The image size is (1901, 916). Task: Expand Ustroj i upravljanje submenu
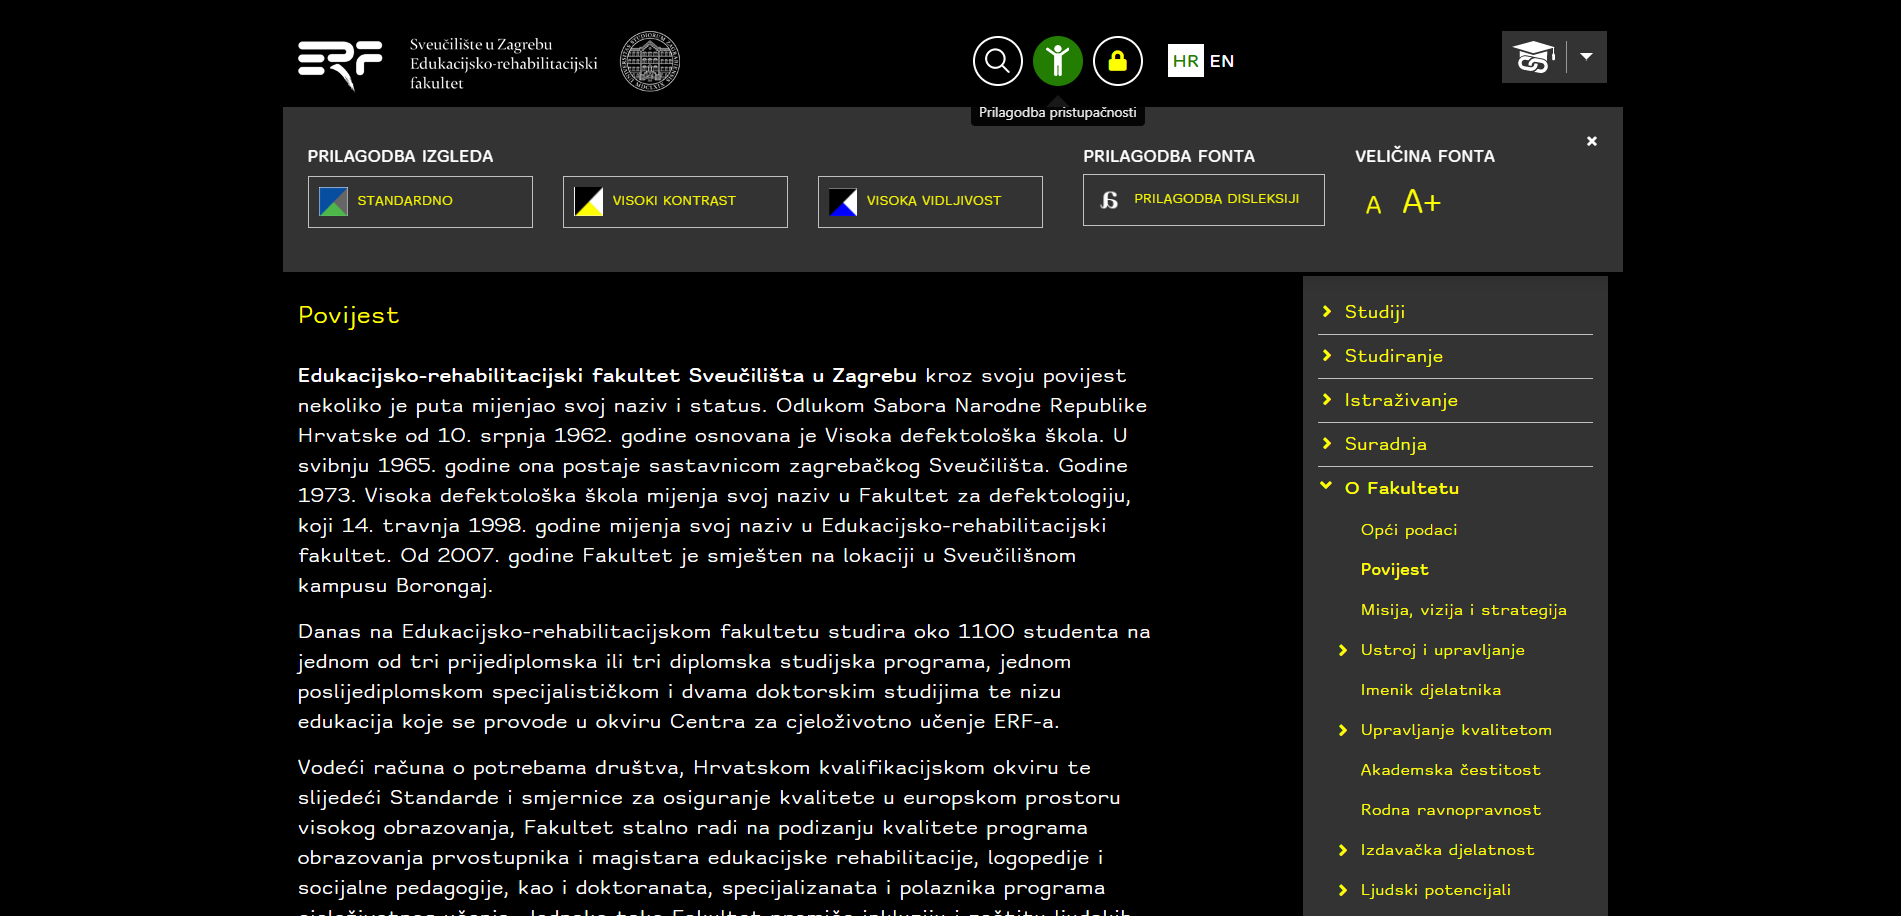tap(1343, 650)
